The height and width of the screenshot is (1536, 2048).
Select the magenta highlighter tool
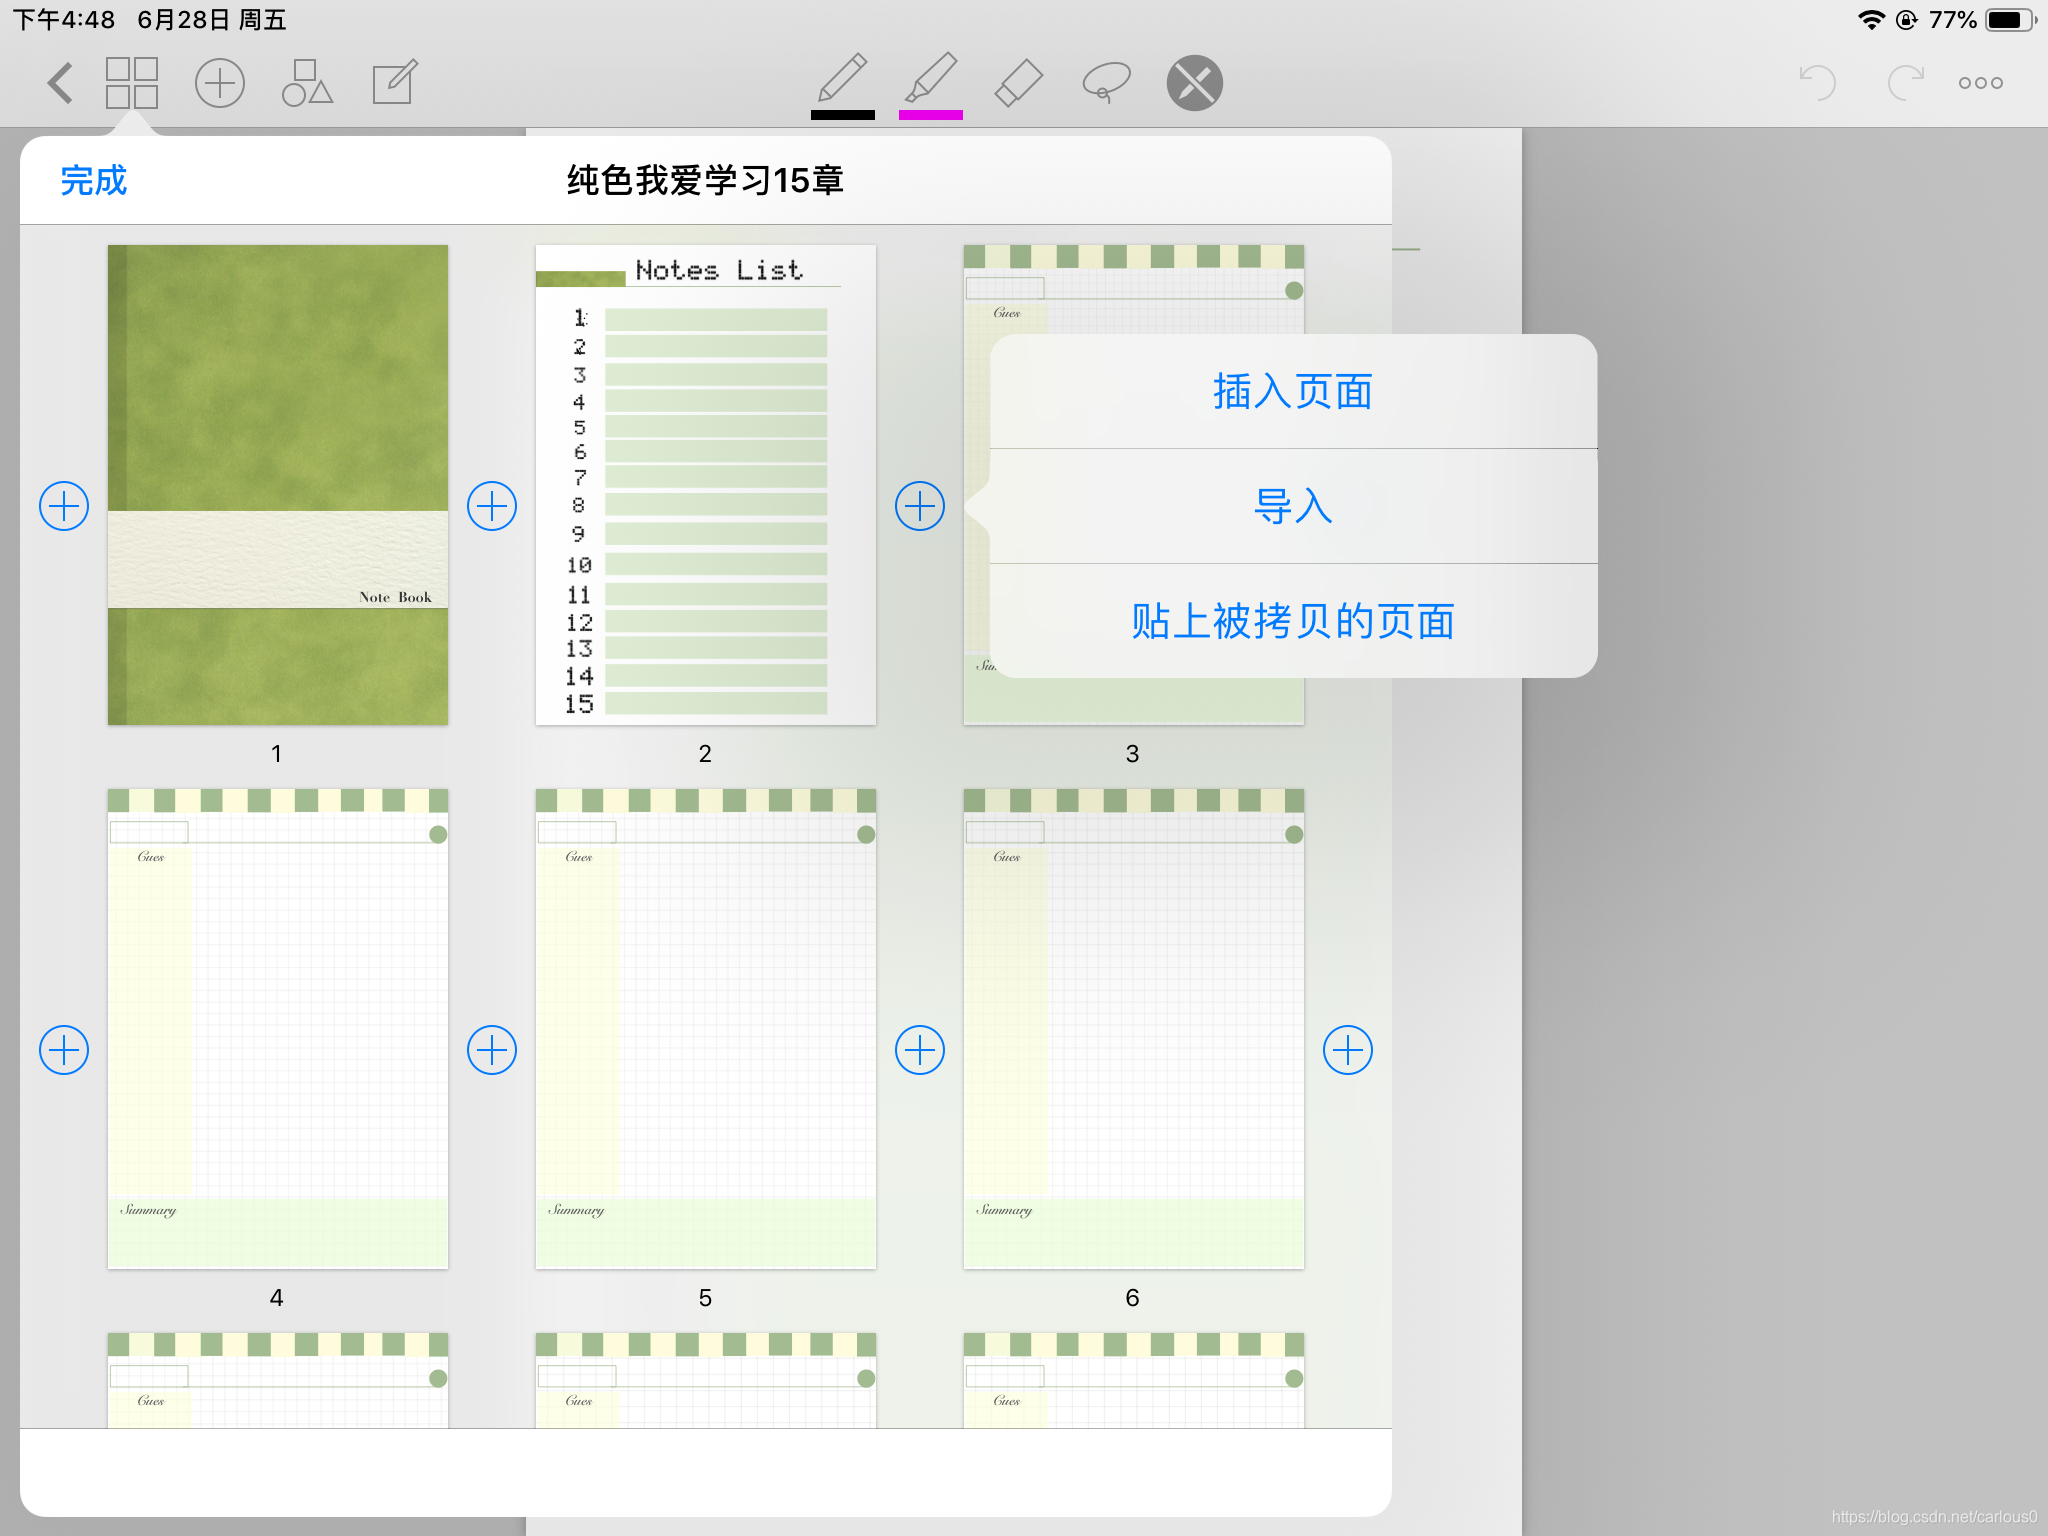[930, 85]
